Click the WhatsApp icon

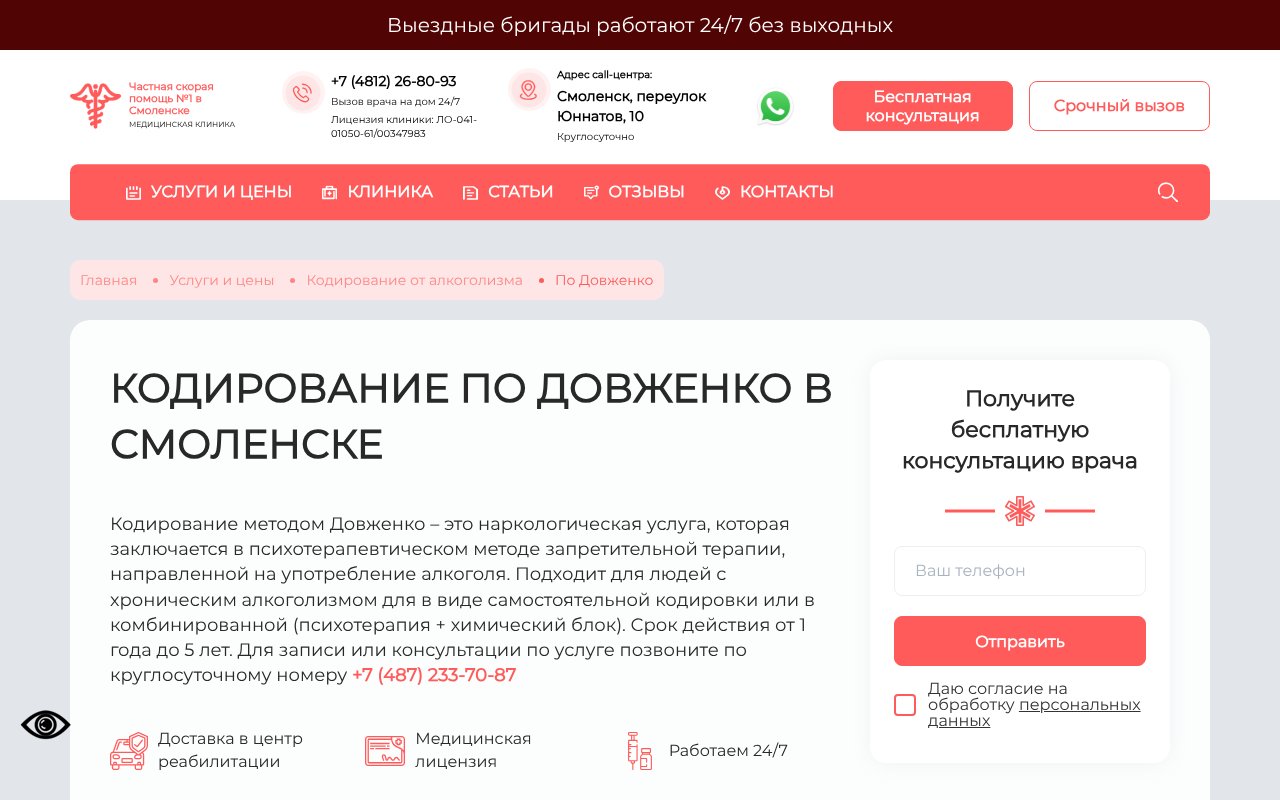coord(775,106)
